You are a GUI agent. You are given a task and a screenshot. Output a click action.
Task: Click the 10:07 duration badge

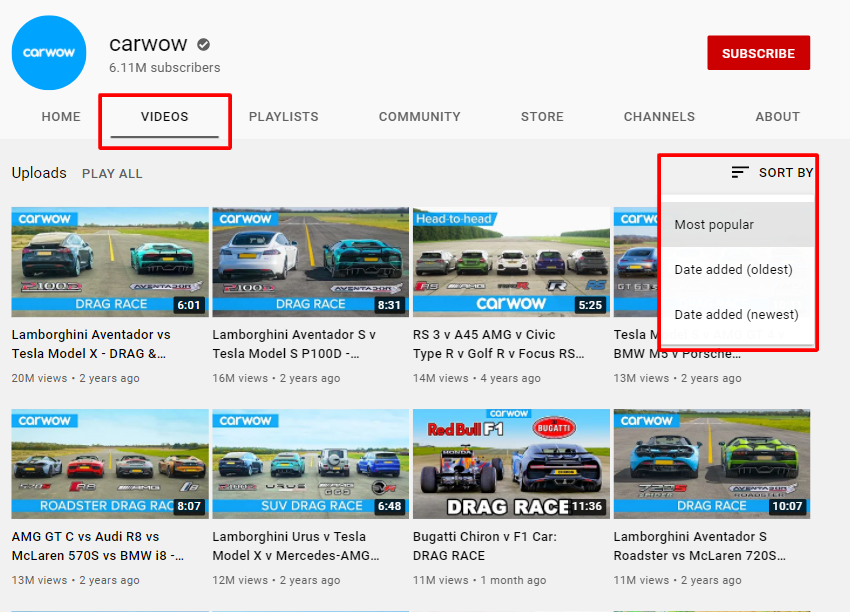tap(787, 506)
